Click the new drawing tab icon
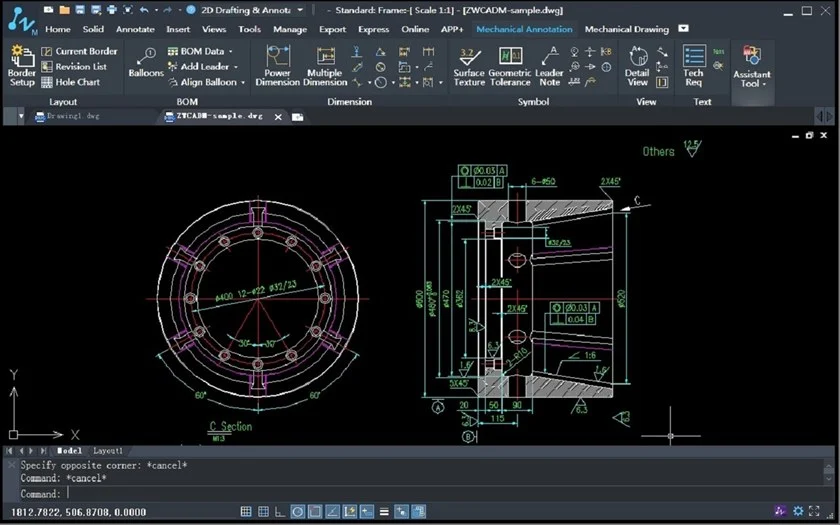This screenshot has width=840, height=525. [297, 117]
